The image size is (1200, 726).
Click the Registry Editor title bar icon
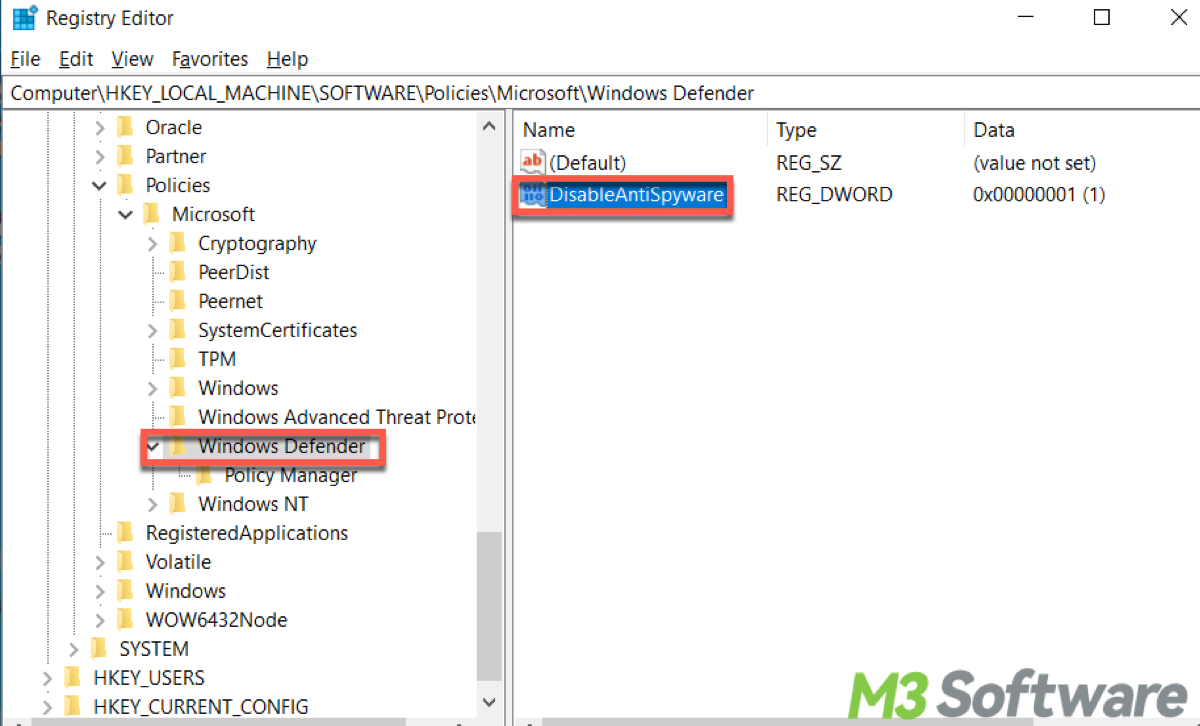pos(25,18)
